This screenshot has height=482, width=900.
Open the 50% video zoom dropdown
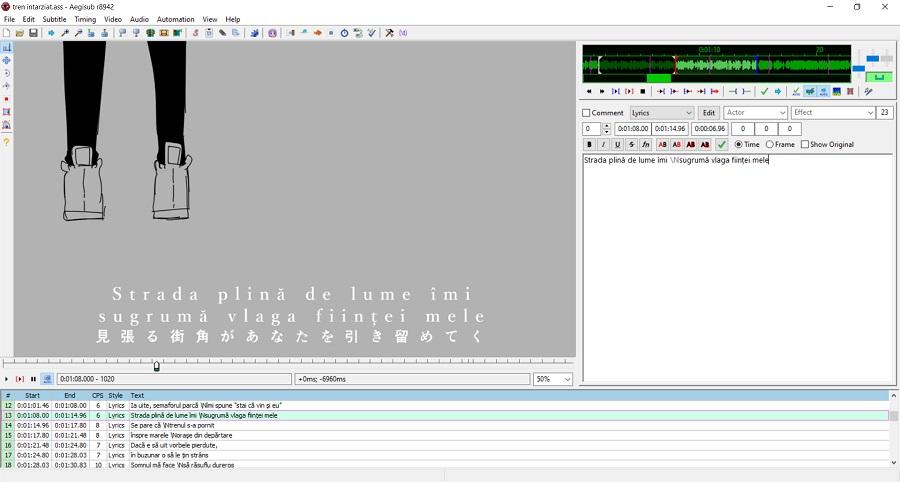pyautogui.click(x=553, y=379)
